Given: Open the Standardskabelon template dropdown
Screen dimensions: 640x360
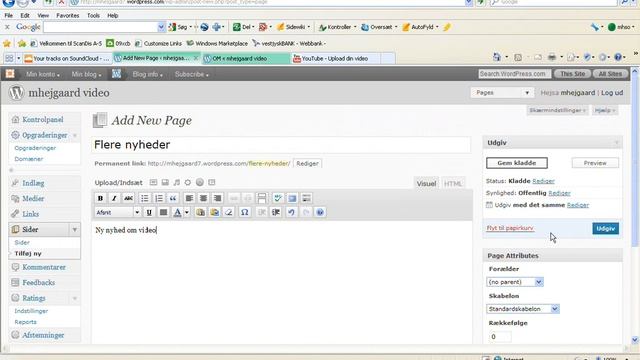Looking at the screenshot, I should point(522,309).
